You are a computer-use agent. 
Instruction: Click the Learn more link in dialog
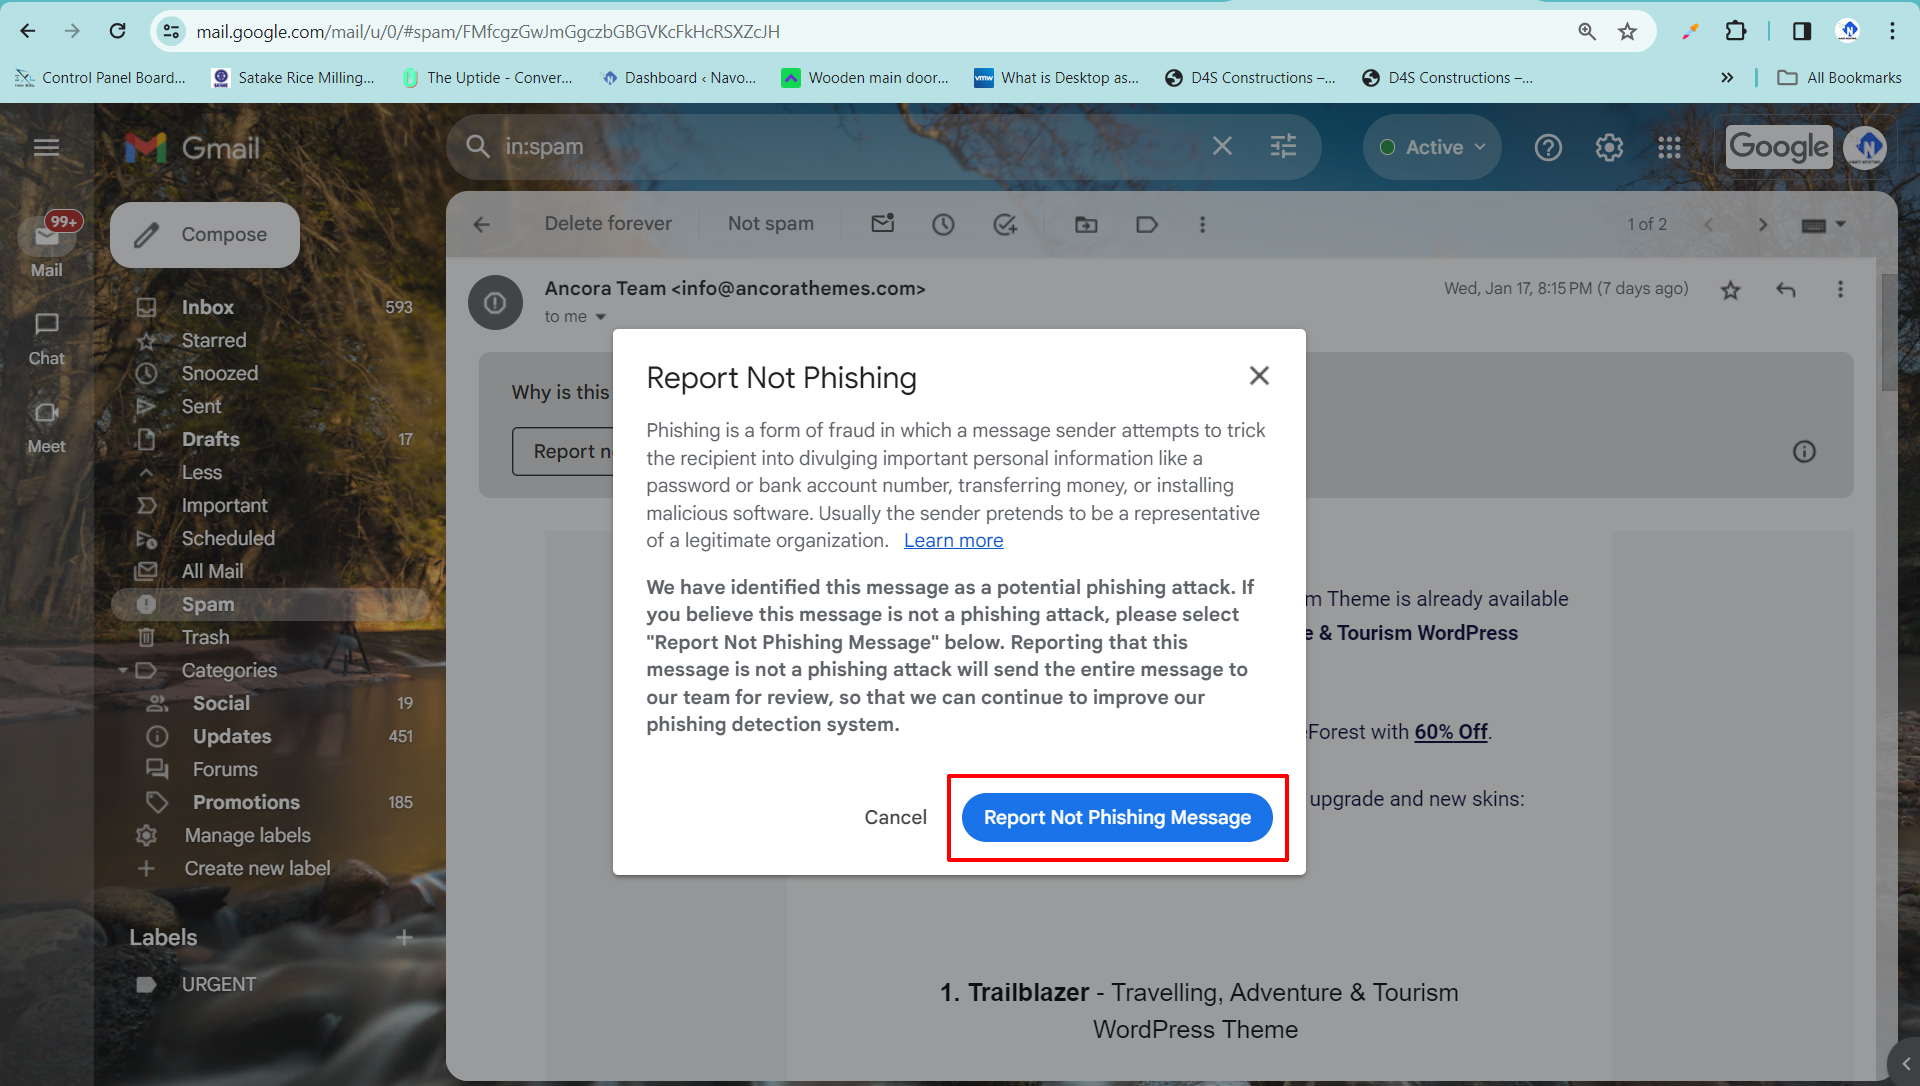(x=953, y=540)
